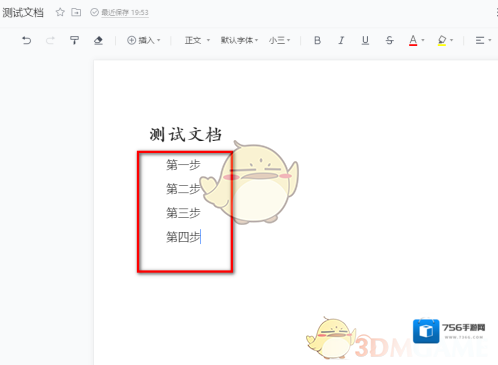Toggle Italic formatting

point(341,40)
